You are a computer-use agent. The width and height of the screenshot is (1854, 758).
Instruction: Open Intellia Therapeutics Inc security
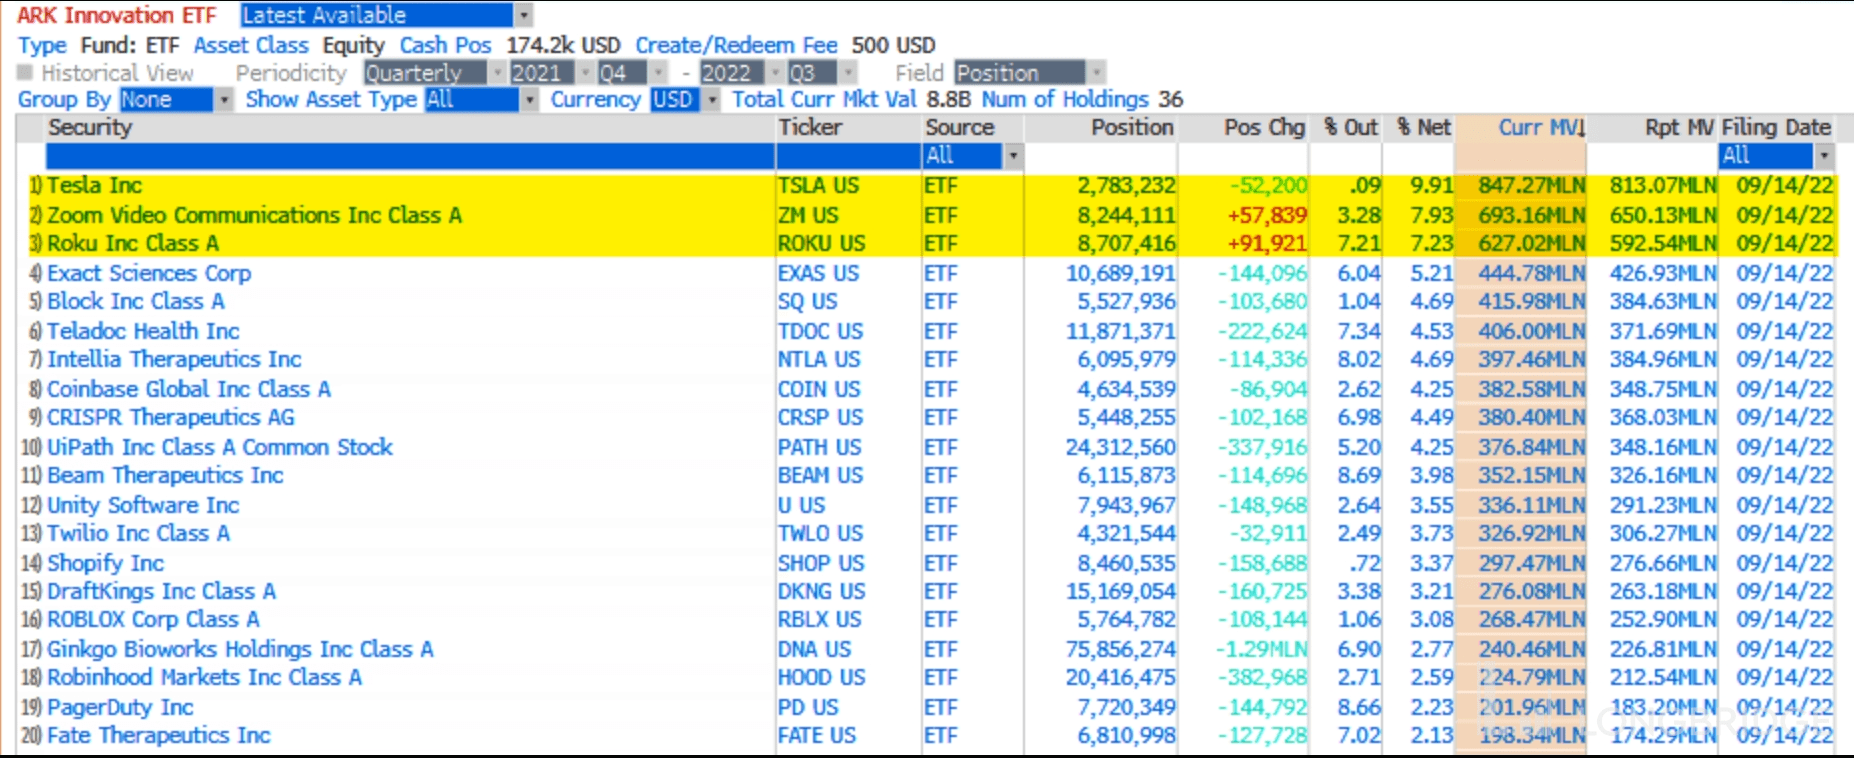point(174,360)
